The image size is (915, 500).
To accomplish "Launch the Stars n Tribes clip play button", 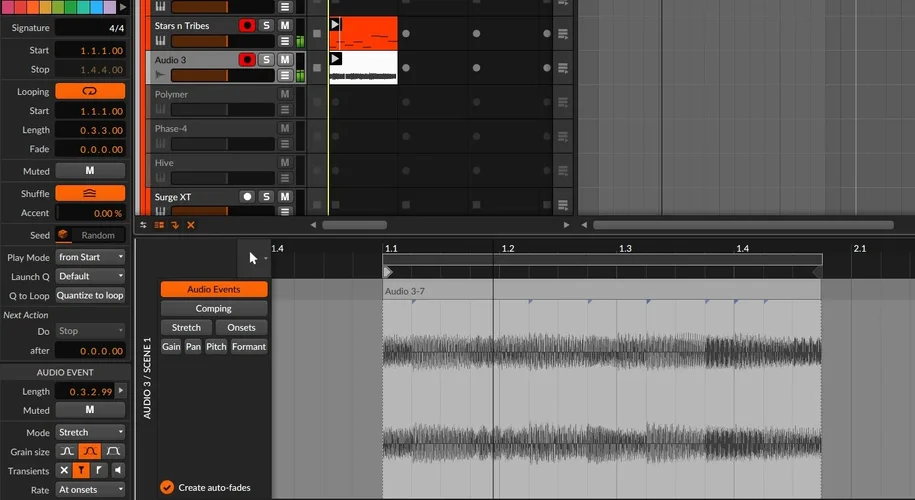I will (x=335, y=24).
